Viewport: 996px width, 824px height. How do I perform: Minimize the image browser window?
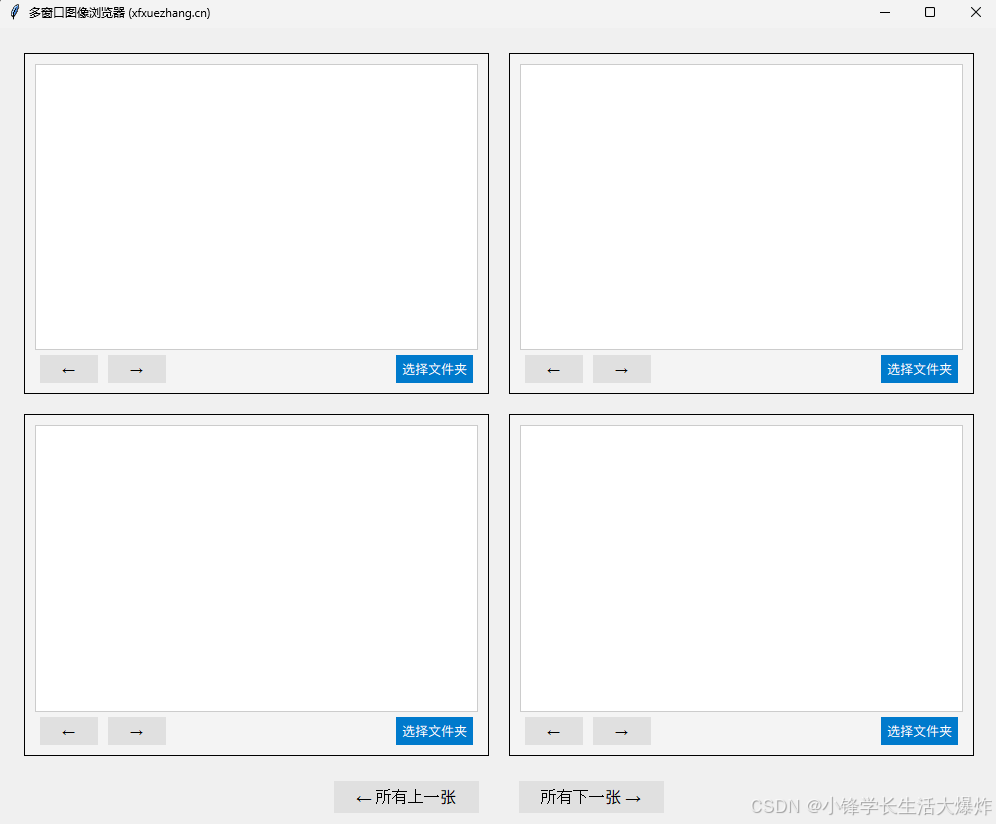click(x=885, y=13)
